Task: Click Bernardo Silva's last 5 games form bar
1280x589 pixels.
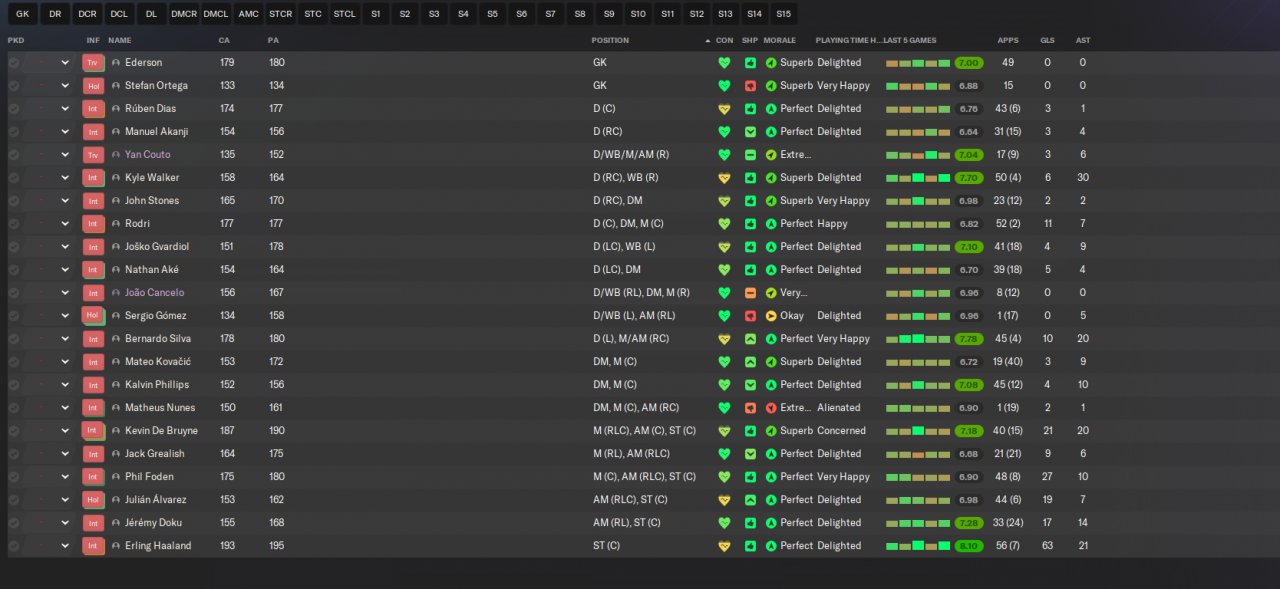Action: coord(918,338)
